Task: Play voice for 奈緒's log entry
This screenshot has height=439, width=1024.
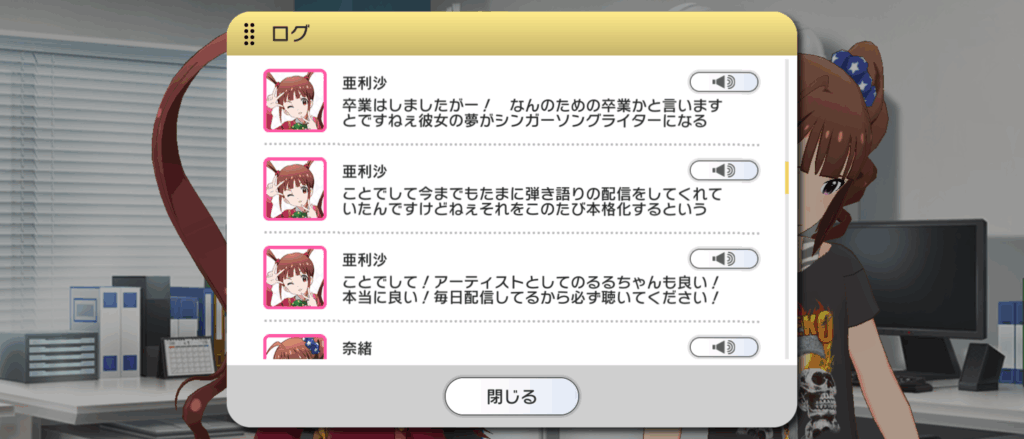Action: click(724, 347)
